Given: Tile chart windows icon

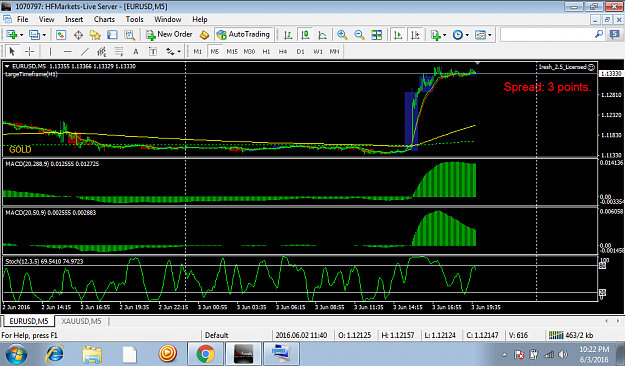Looking at the screenshot, I should click(x=377, y=35).
